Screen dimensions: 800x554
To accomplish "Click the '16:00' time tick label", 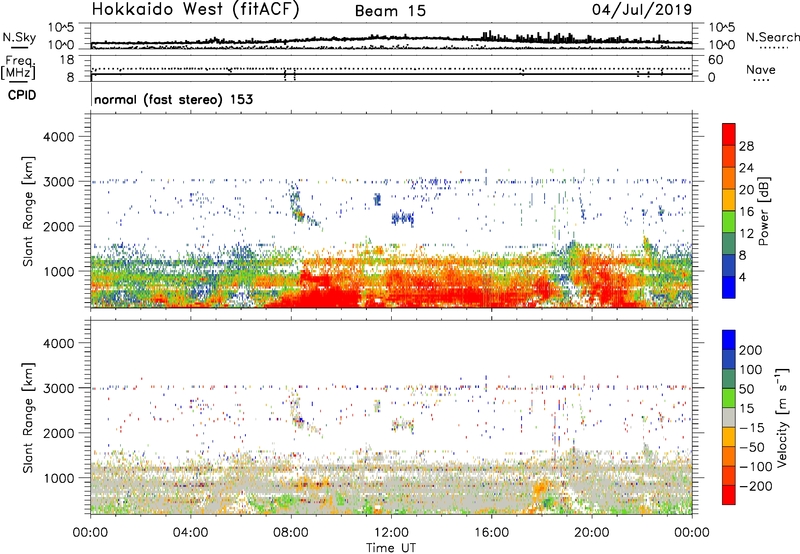I will click(491, 533).
